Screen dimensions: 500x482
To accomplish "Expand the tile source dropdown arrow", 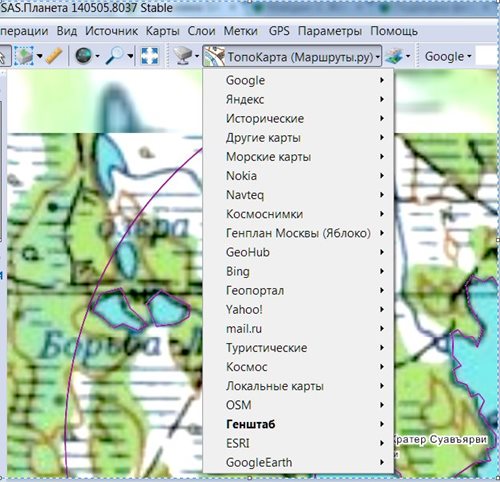I will click(197, 56).
